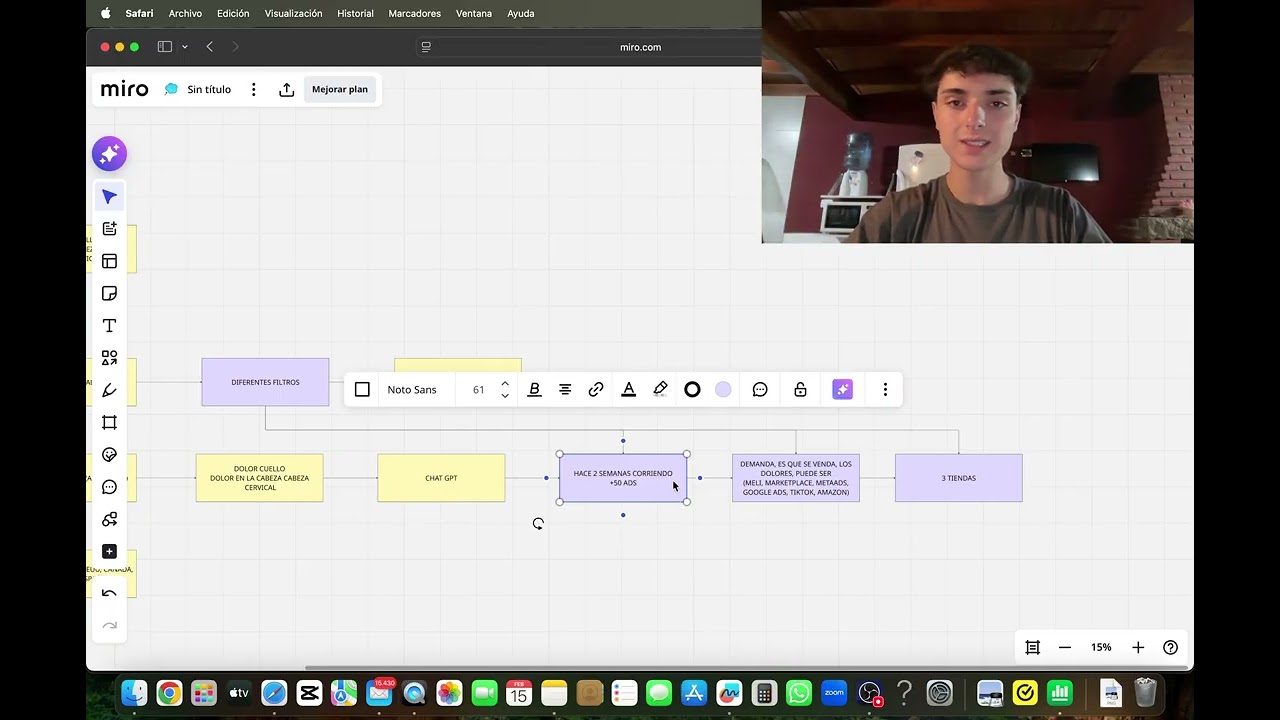Open more options in floating toolbar
The image size is (1280, 720).
coord(885,390)
